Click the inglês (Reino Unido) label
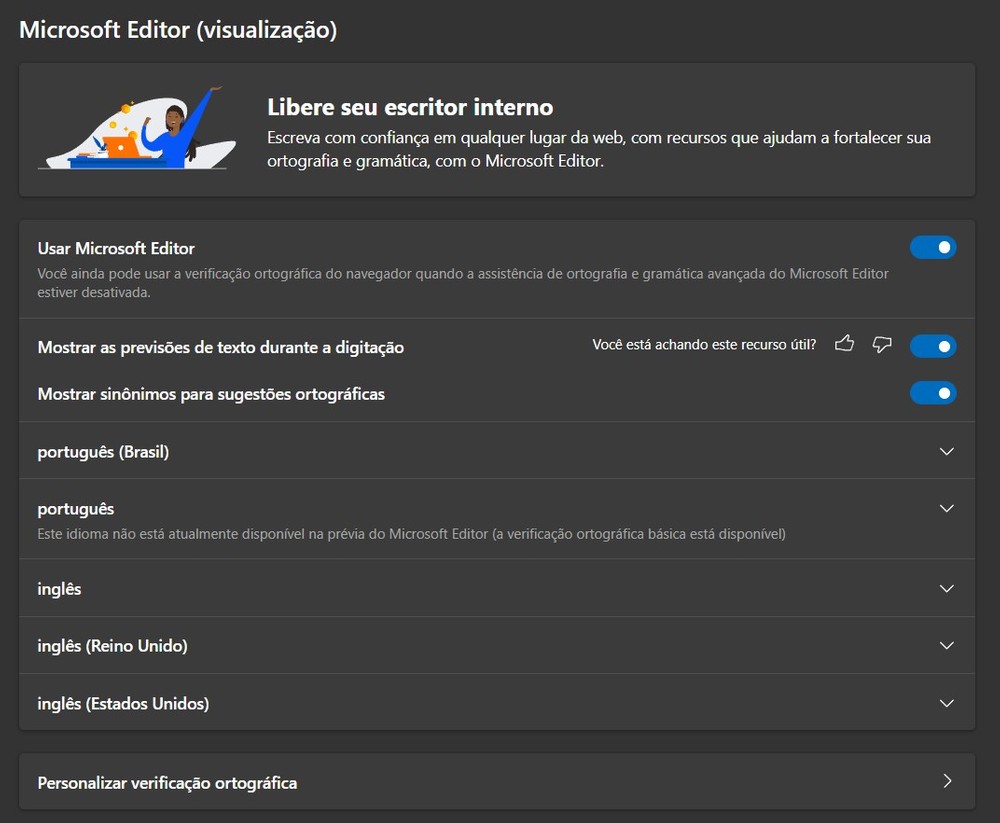Screen dimensions: 1000x823 pos(112,646)
